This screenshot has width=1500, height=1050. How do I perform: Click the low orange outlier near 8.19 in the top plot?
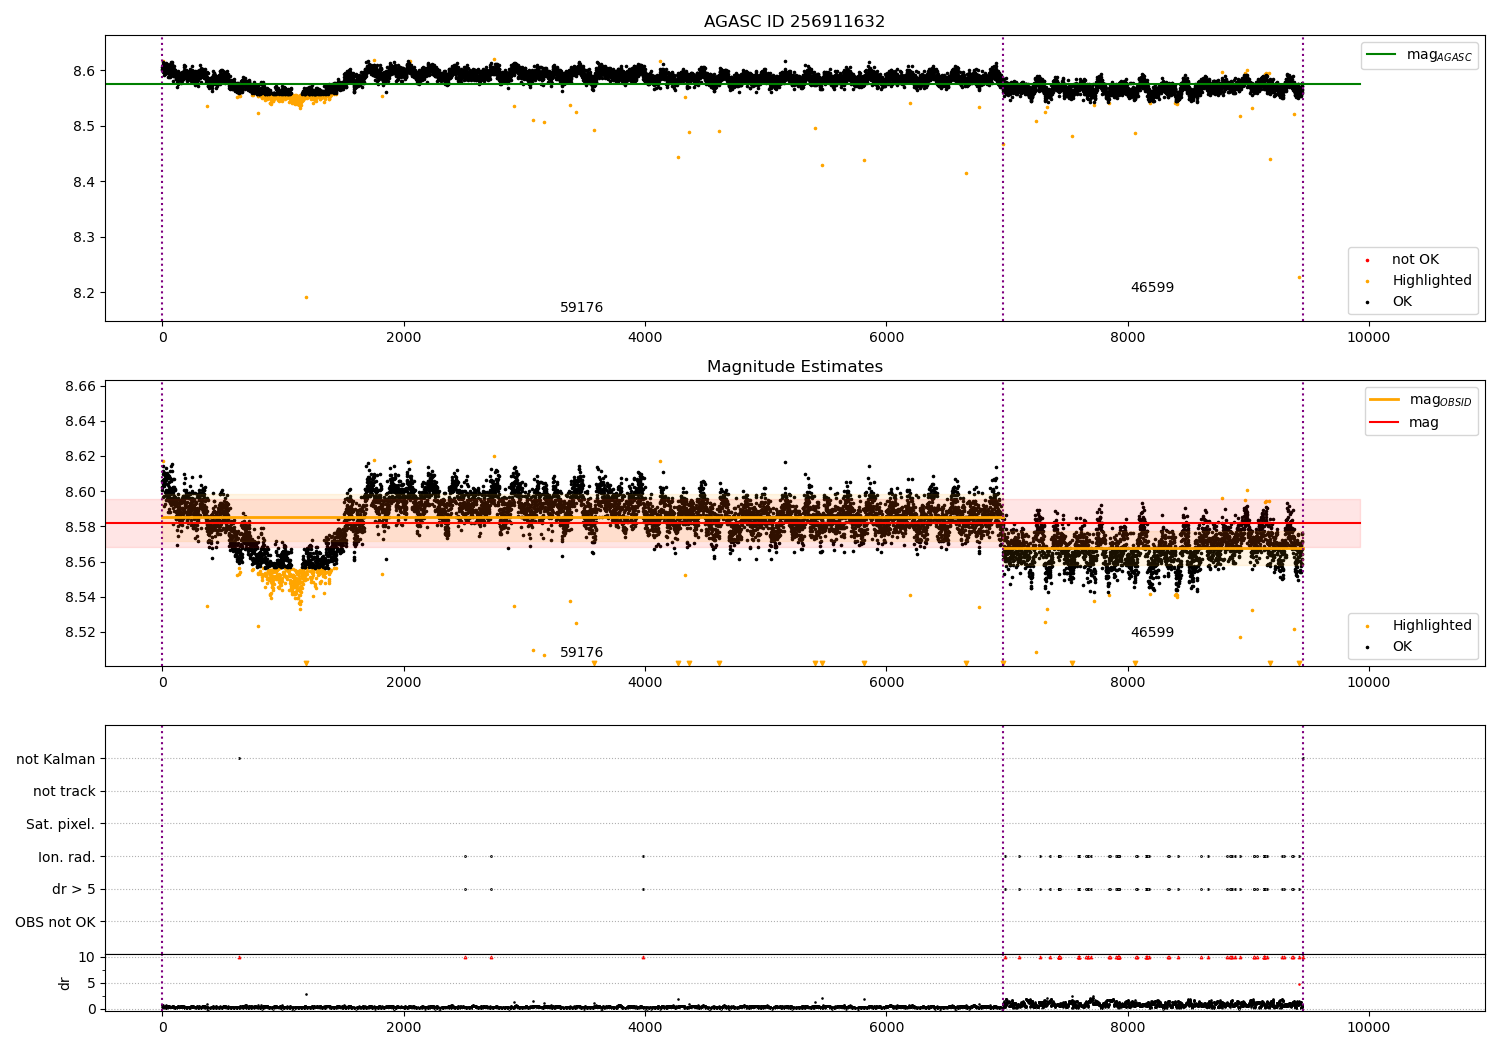coord(306,297)
